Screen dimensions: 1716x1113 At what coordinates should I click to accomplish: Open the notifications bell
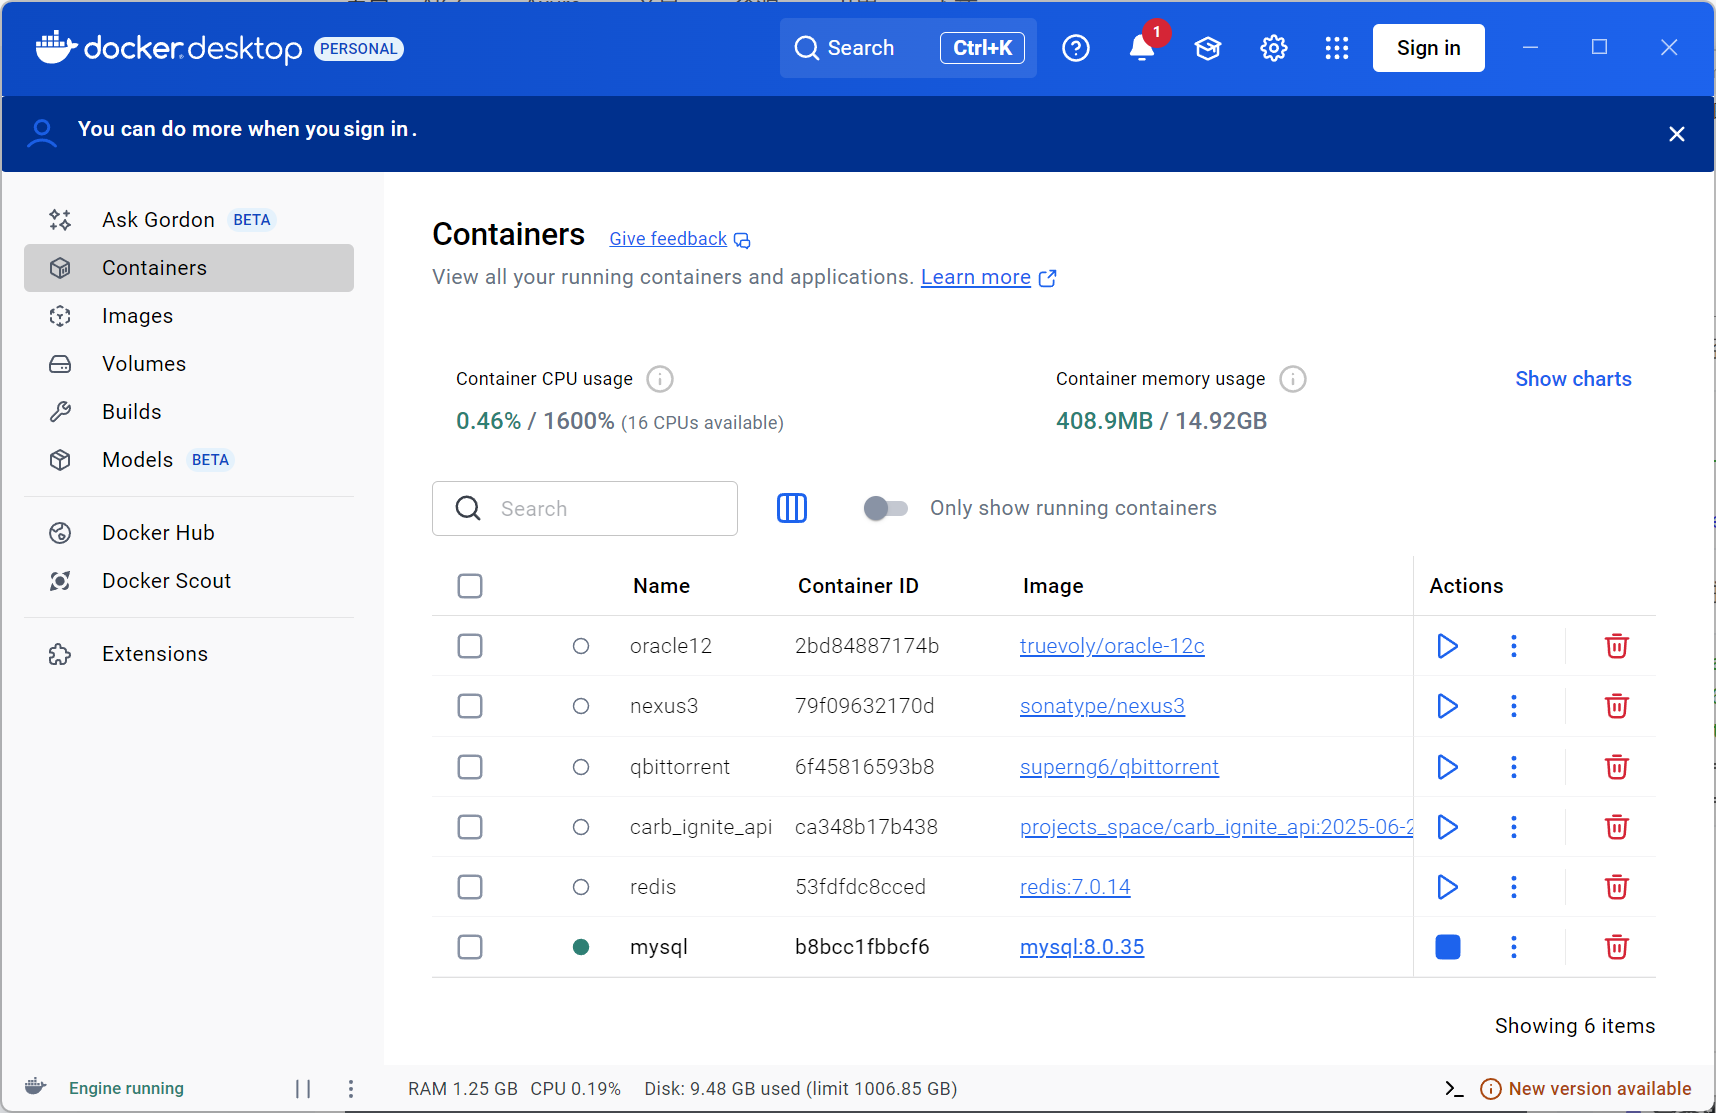point(1141,48)
